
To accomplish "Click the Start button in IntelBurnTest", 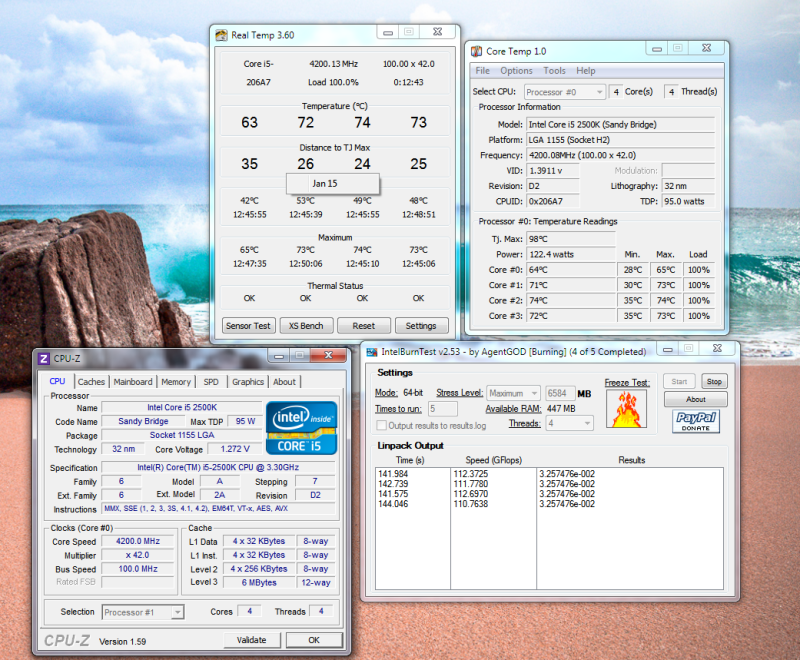I will coord(679,381).
